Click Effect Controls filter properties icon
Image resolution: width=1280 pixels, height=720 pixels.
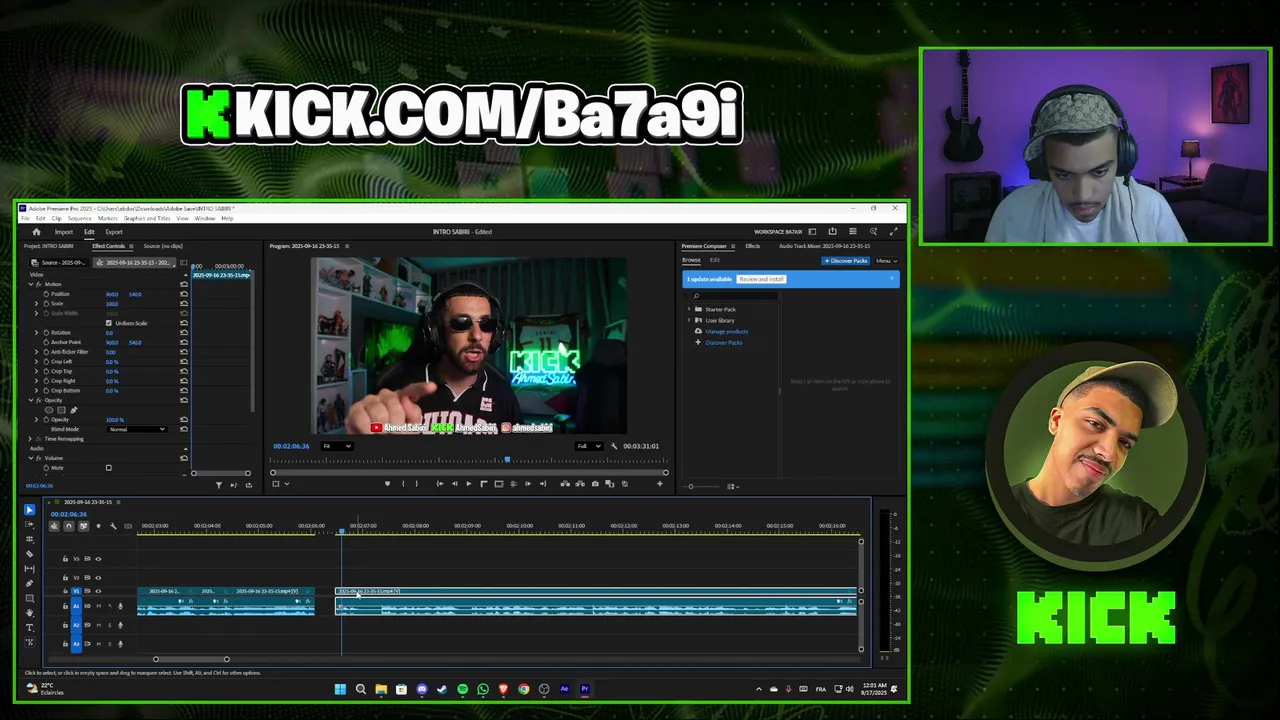218,485
